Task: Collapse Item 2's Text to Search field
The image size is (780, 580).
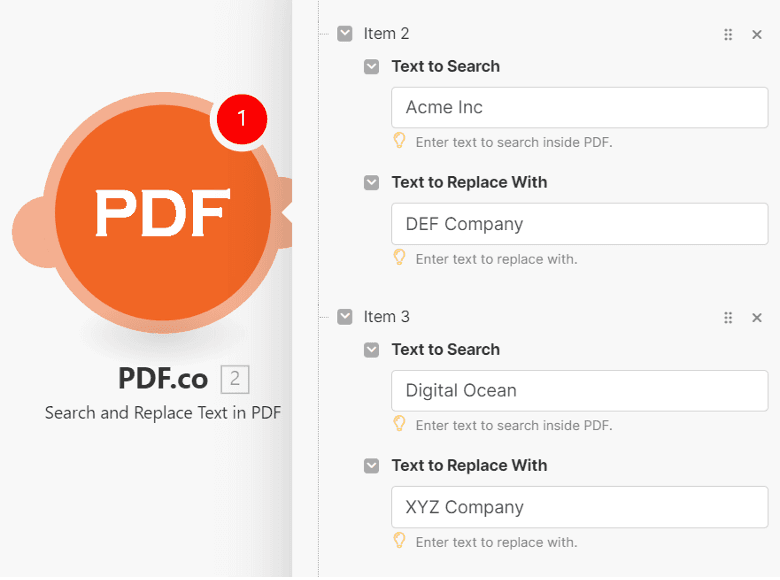Action: 372,67
